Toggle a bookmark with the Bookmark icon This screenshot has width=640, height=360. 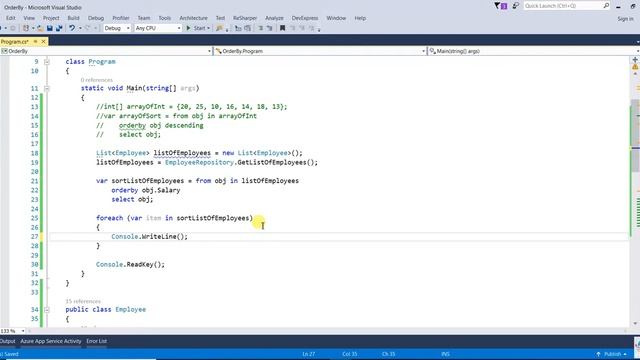[282, 28]
